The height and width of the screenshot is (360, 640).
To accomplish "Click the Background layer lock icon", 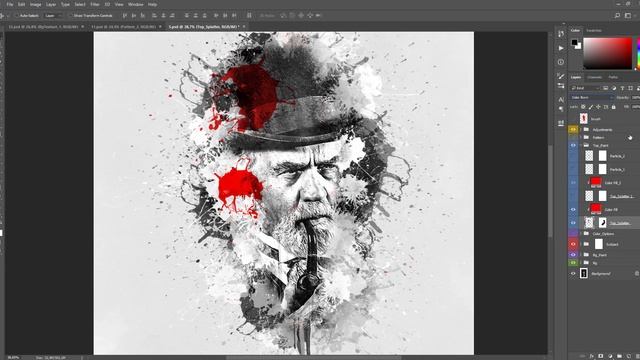I will point(637,273).
